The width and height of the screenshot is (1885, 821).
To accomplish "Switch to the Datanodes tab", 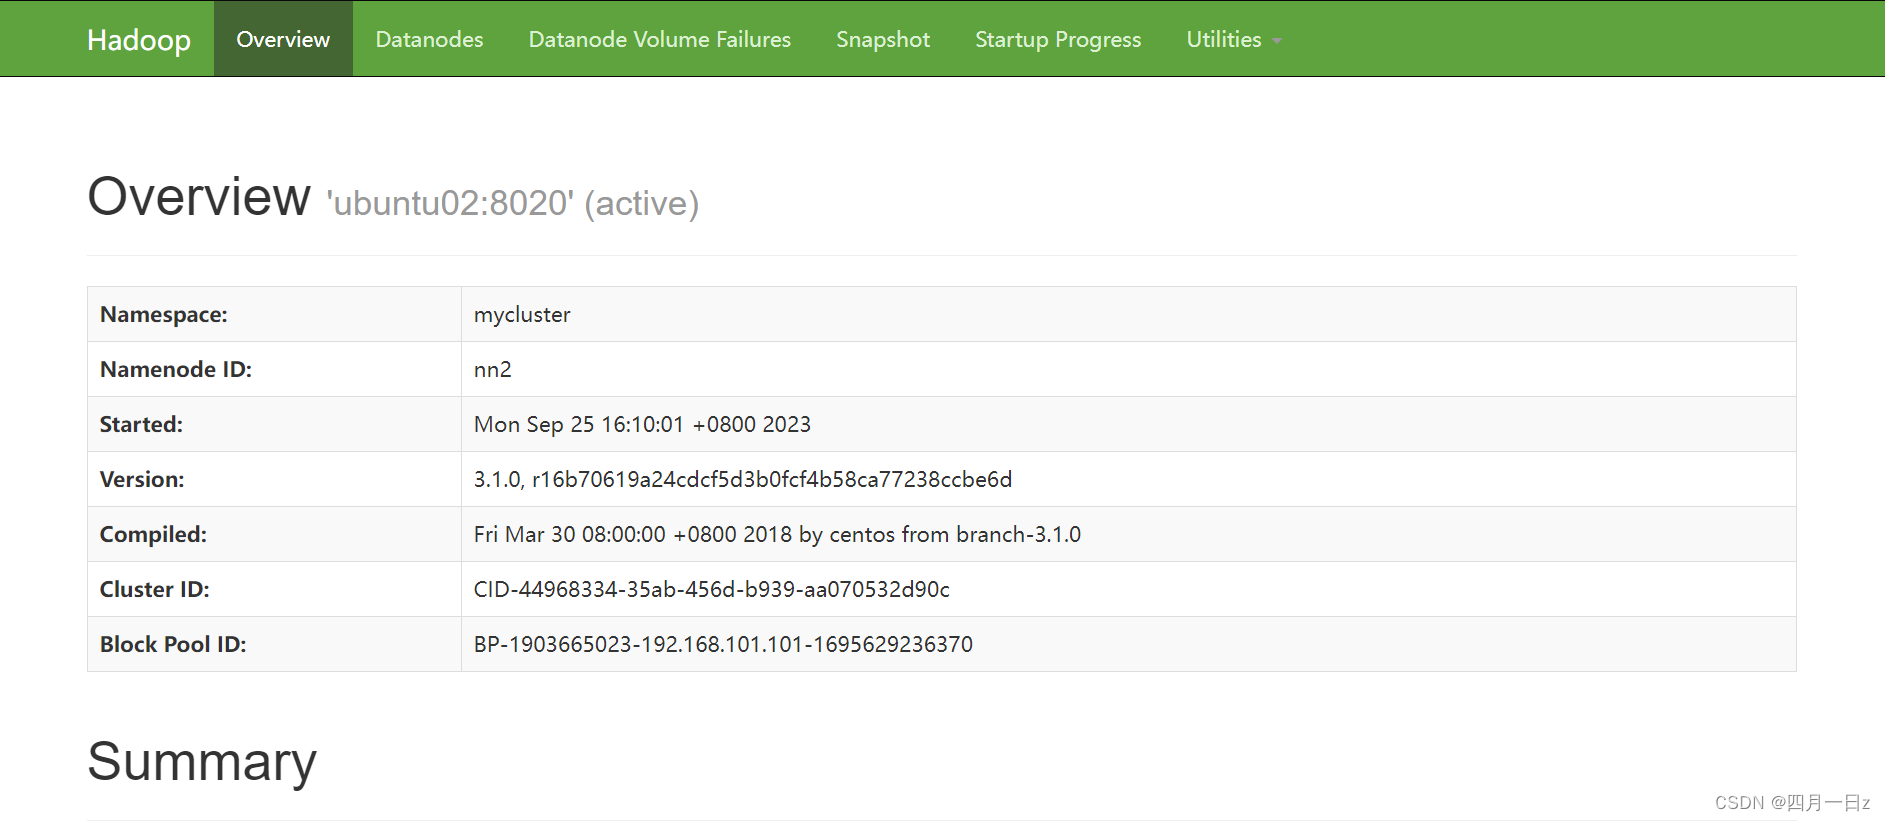I will [x=429, y=39].
